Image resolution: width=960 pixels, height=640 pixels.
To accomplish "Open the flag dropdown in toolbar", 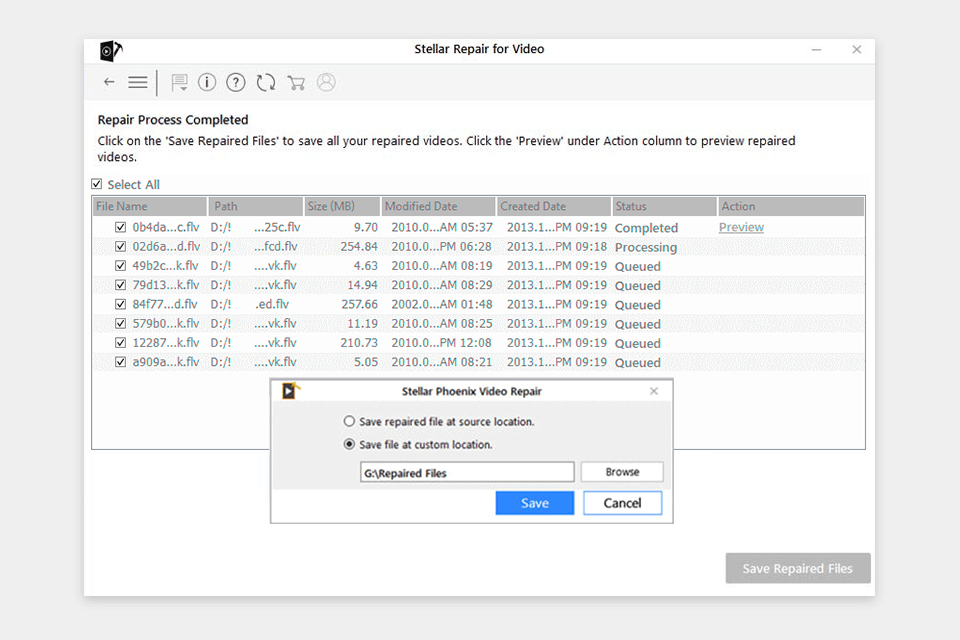I will [x=179, y=83].
